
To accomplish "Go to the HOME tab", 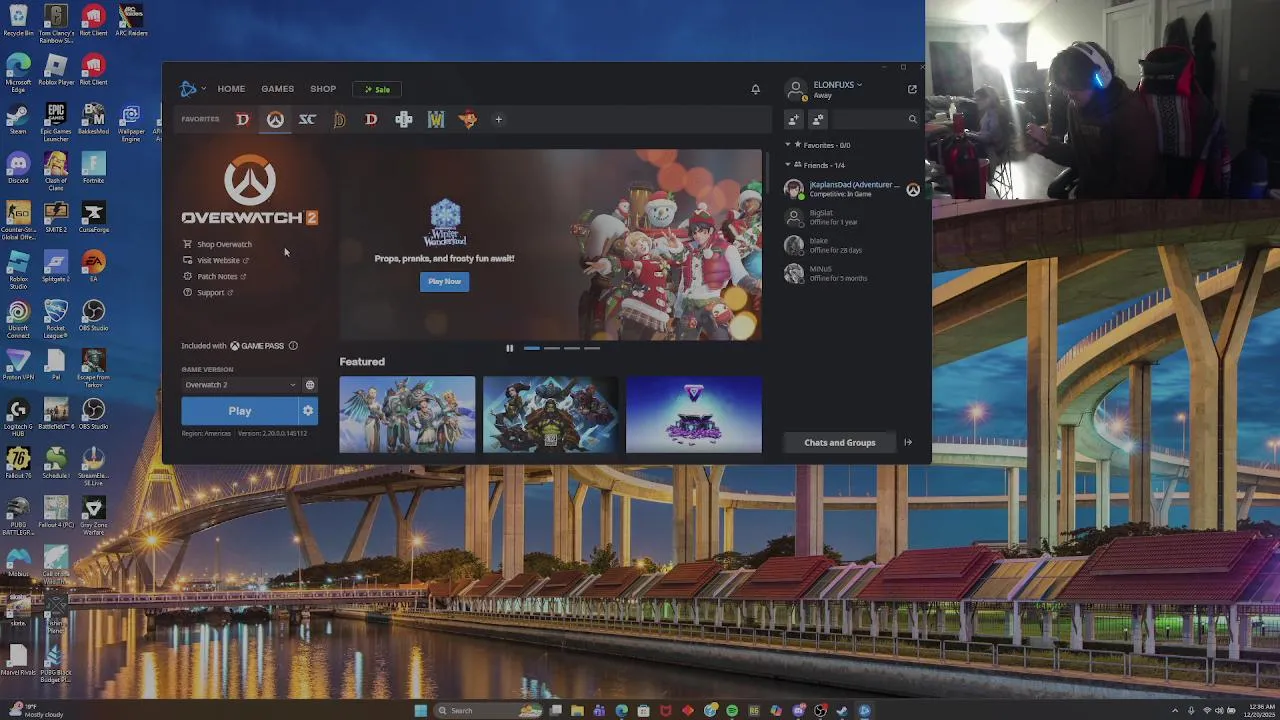I will (x=231, y=89).
